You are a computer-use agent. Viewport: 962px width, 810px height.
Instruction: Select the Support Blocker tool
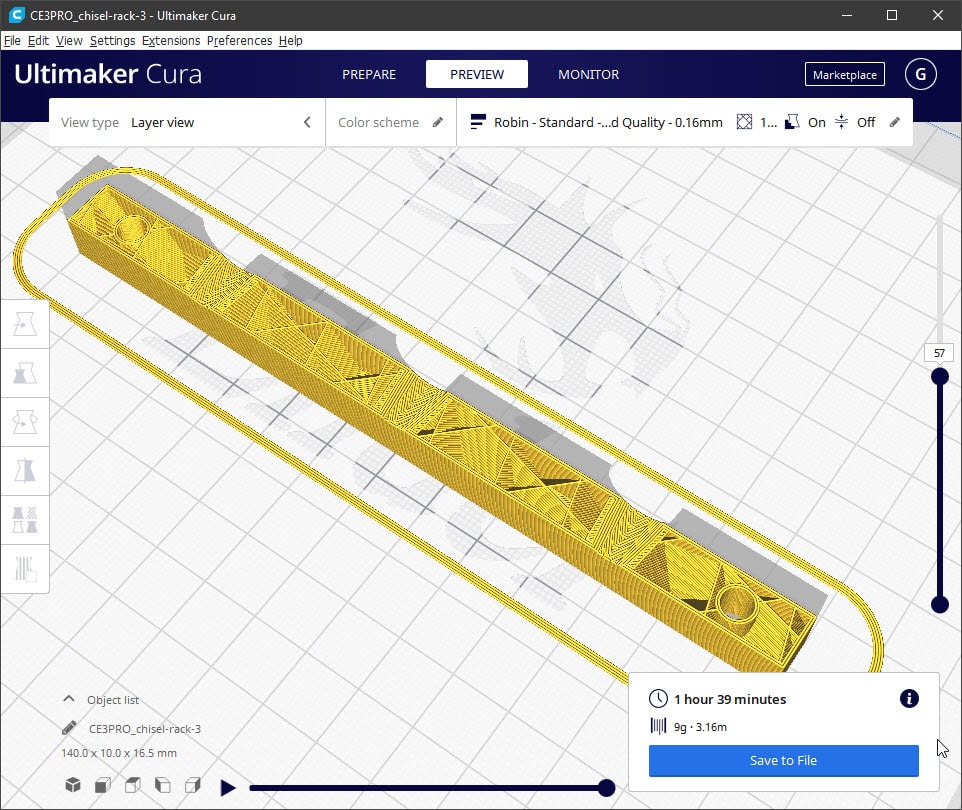tap(25, 569)
